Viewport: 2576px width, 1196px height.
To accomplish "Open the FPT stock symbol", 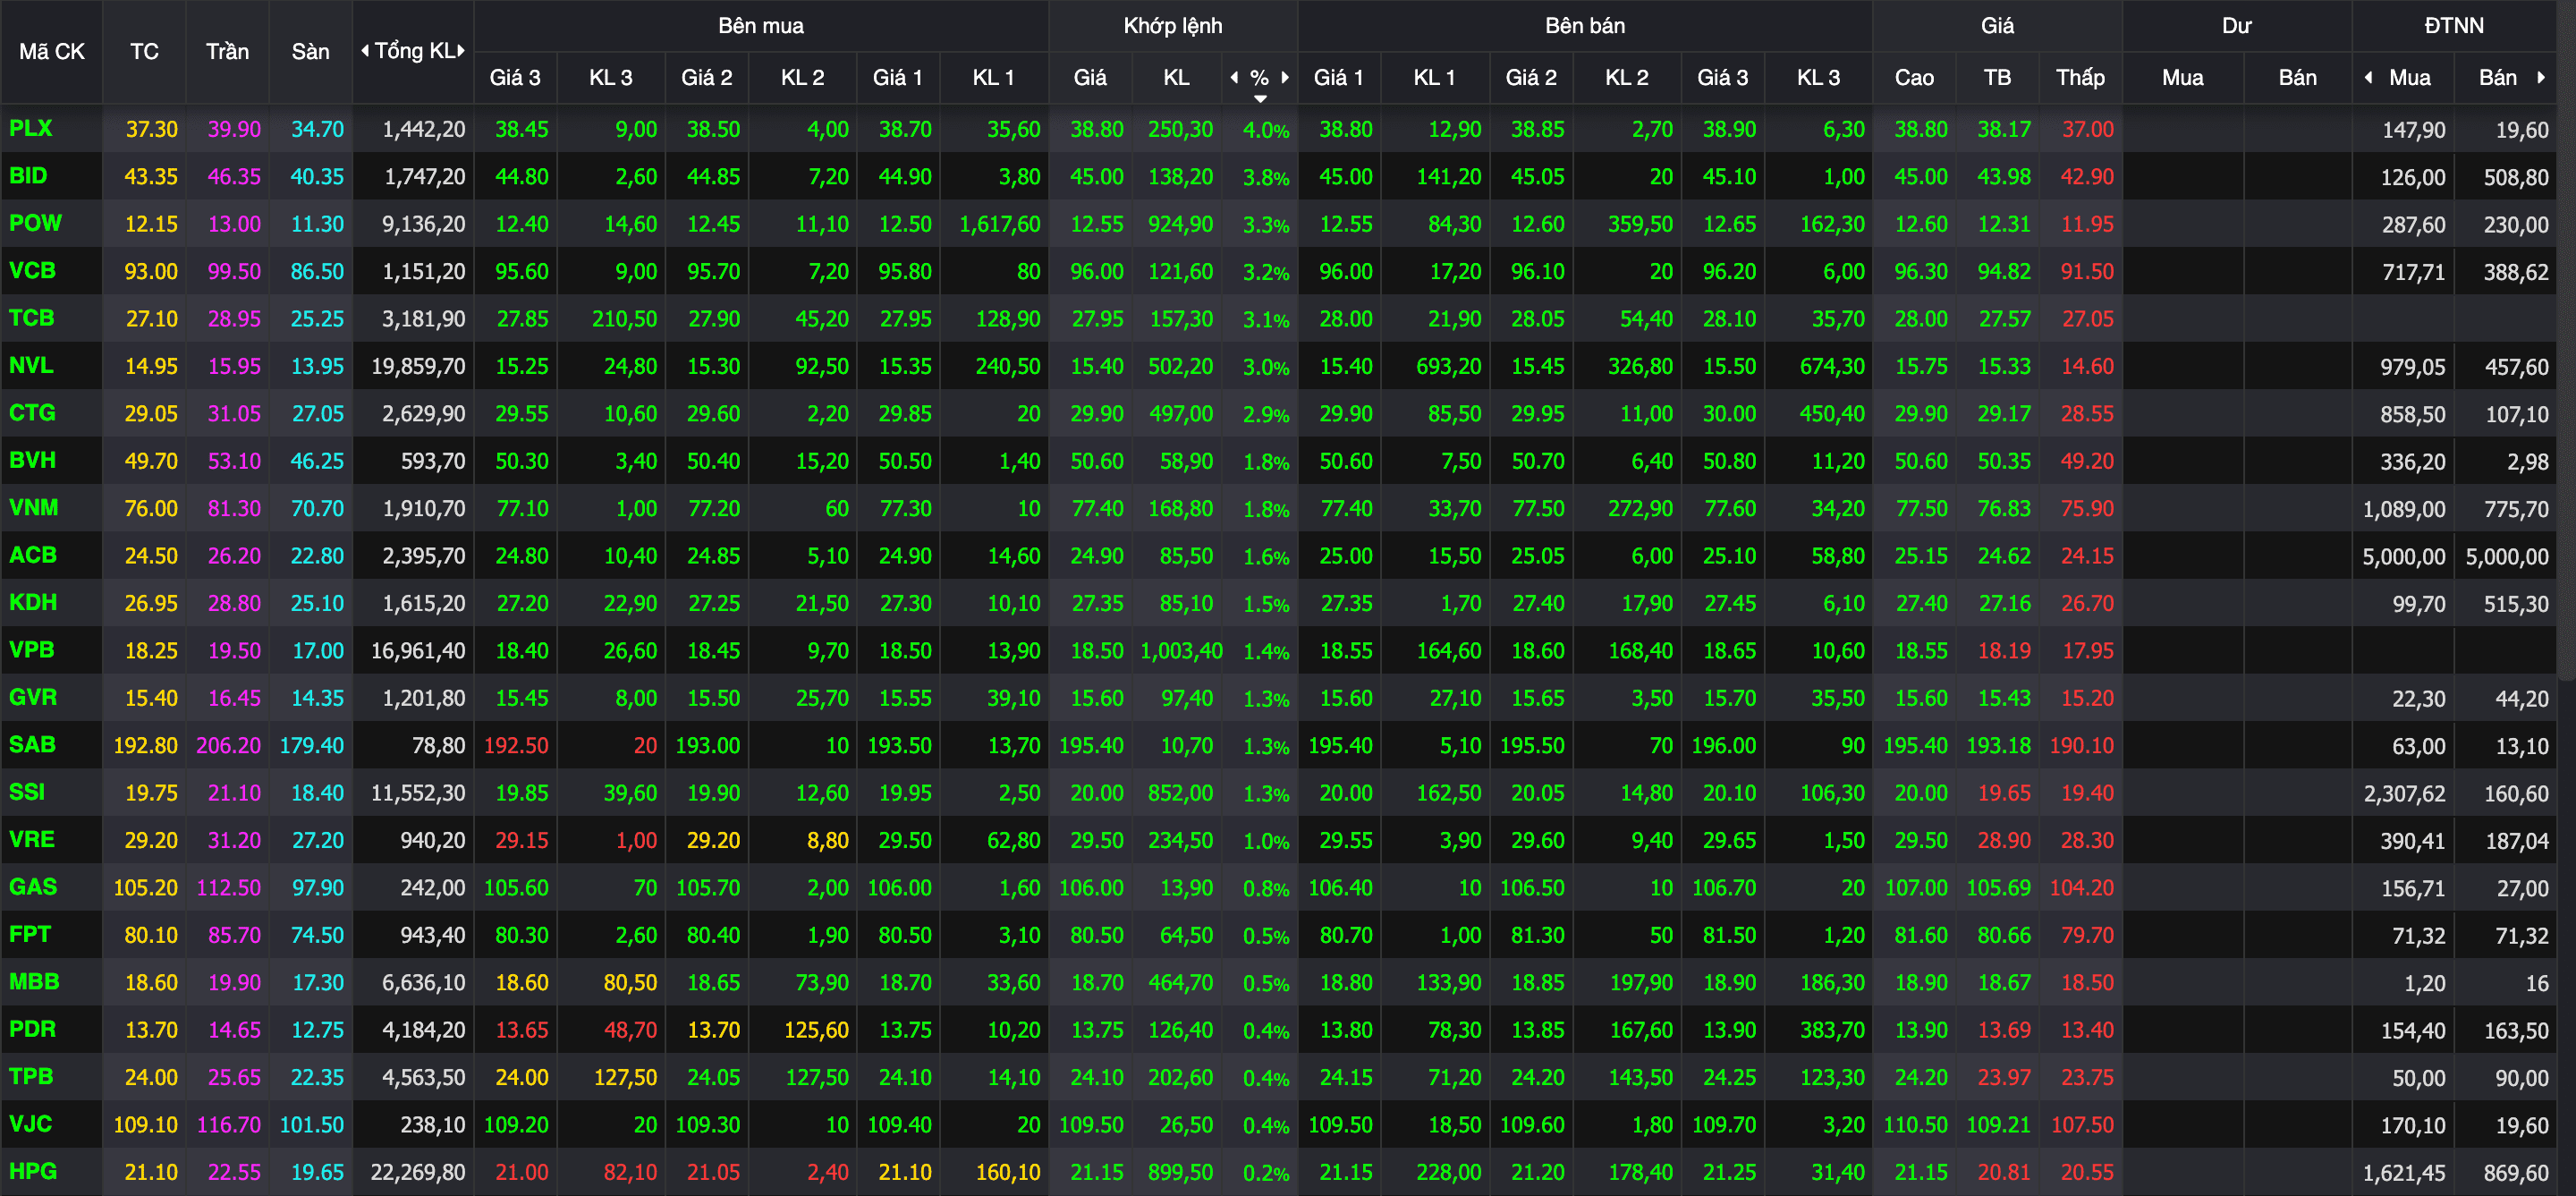I will 30,934.
